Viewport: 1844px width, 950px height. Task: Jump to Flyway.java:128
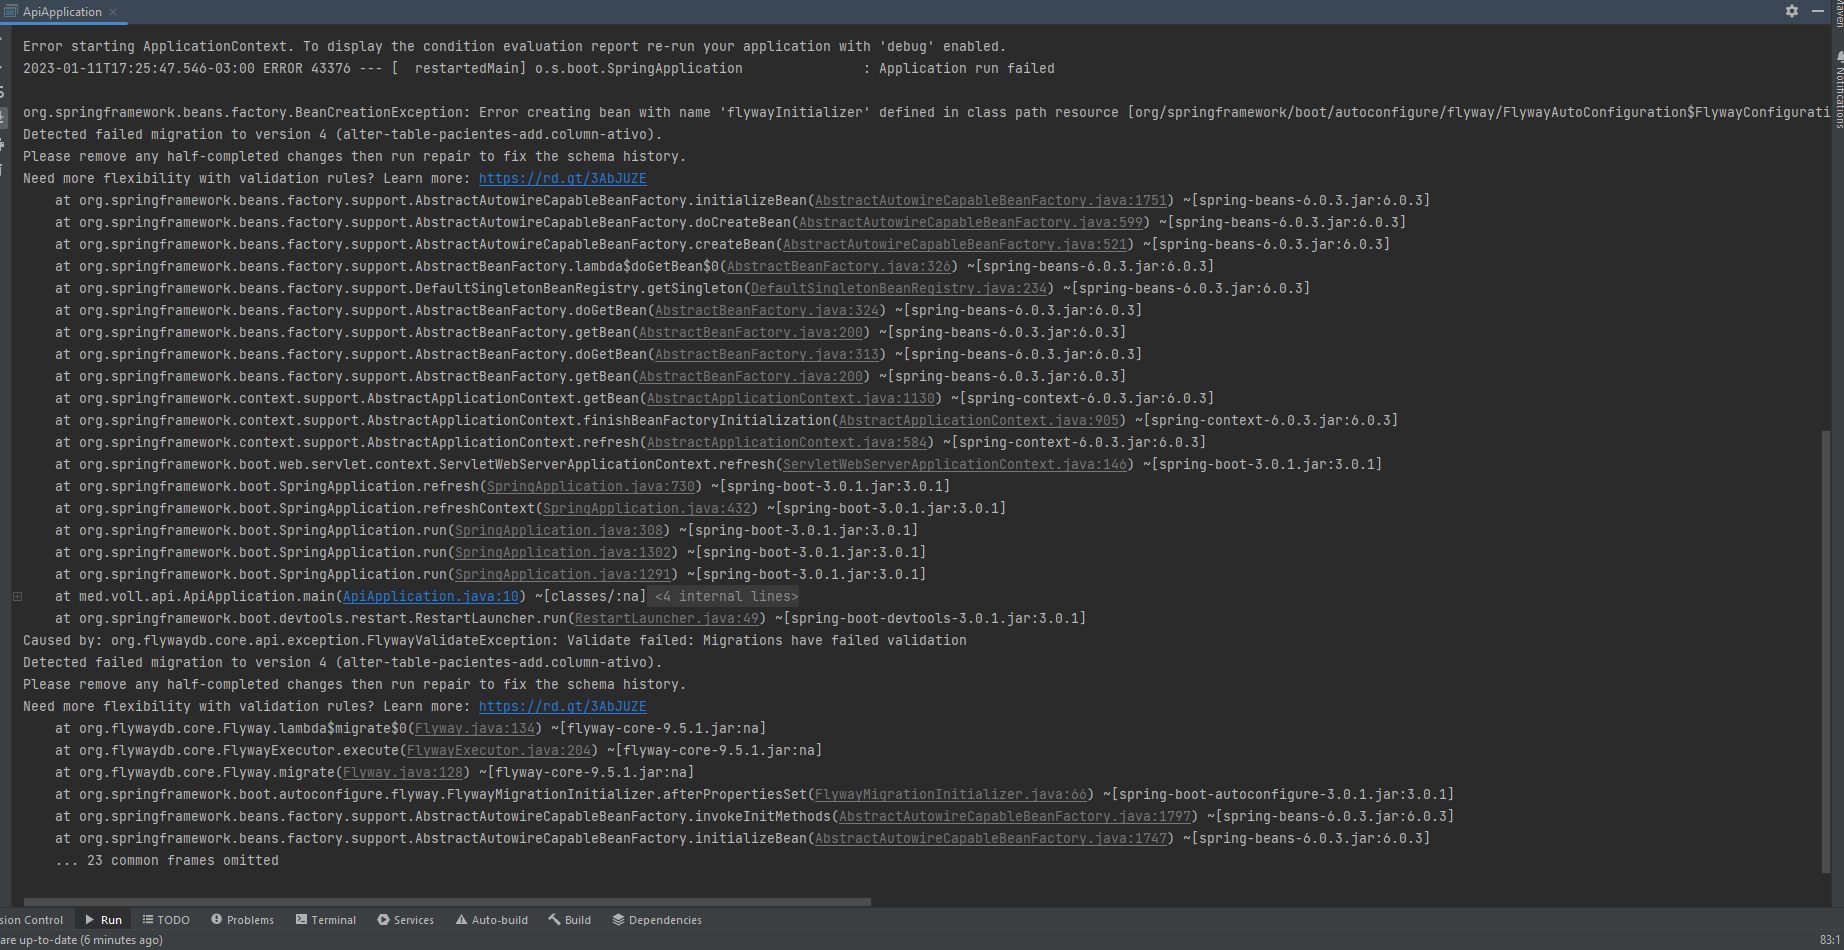pyautogui.click(x=403, y=772)
